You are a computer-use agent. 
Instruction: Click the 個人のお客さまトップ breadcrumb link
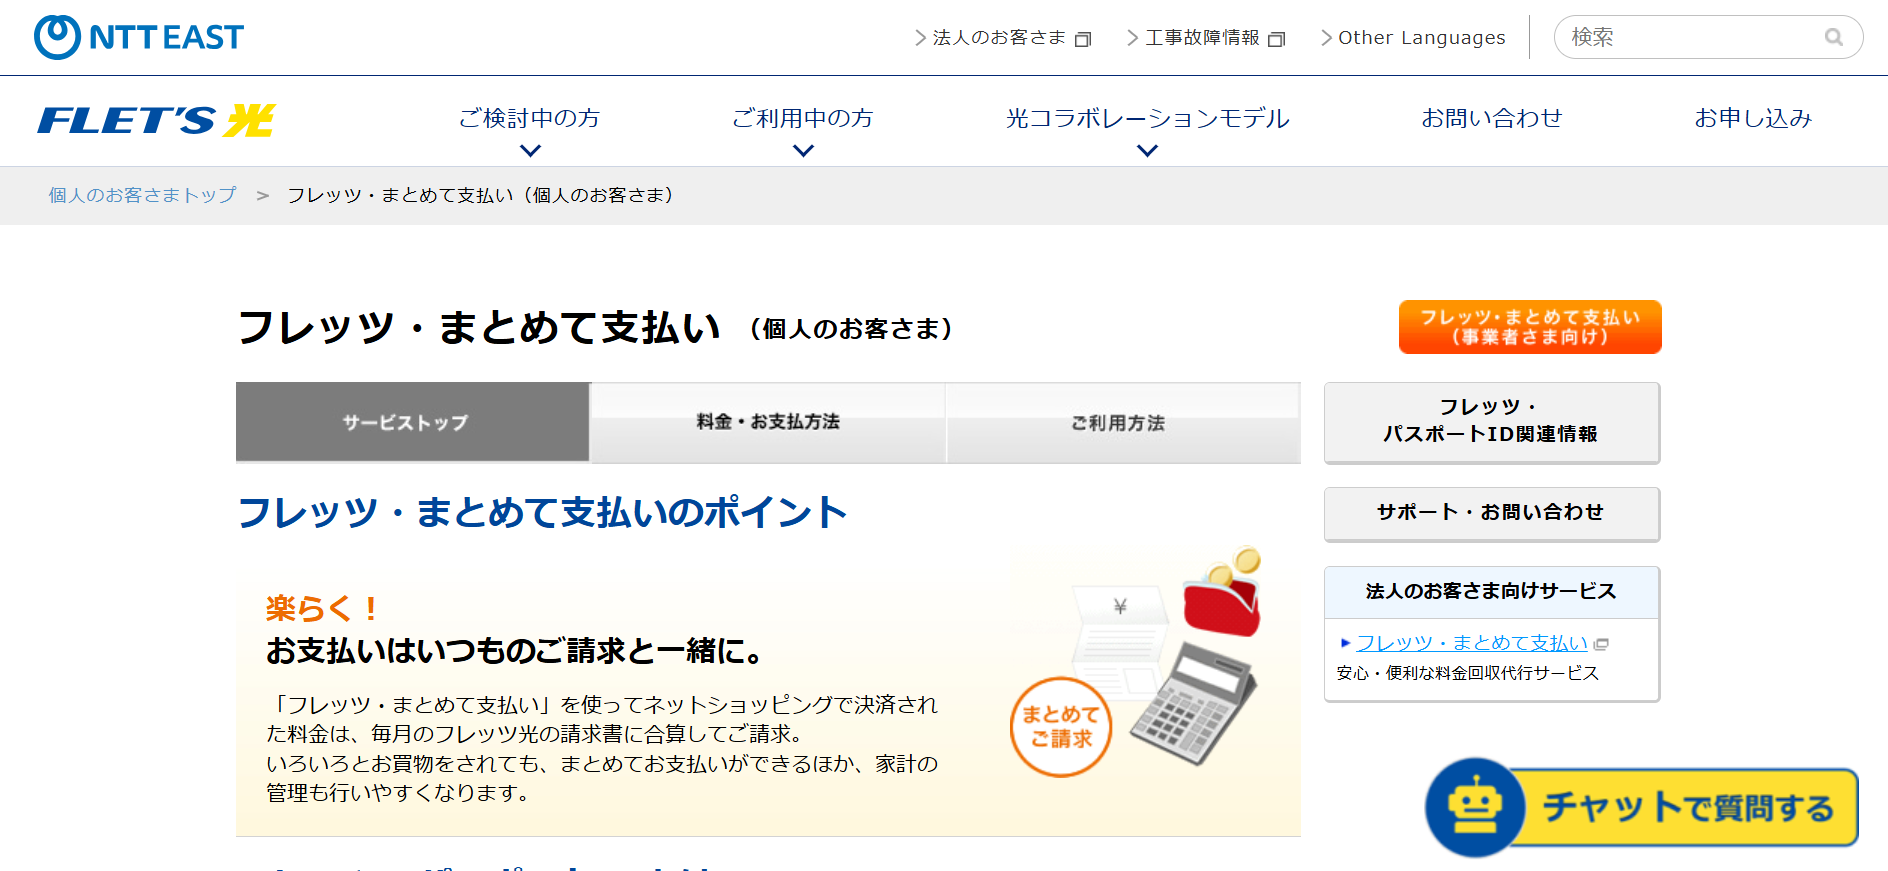click(143, 195)
